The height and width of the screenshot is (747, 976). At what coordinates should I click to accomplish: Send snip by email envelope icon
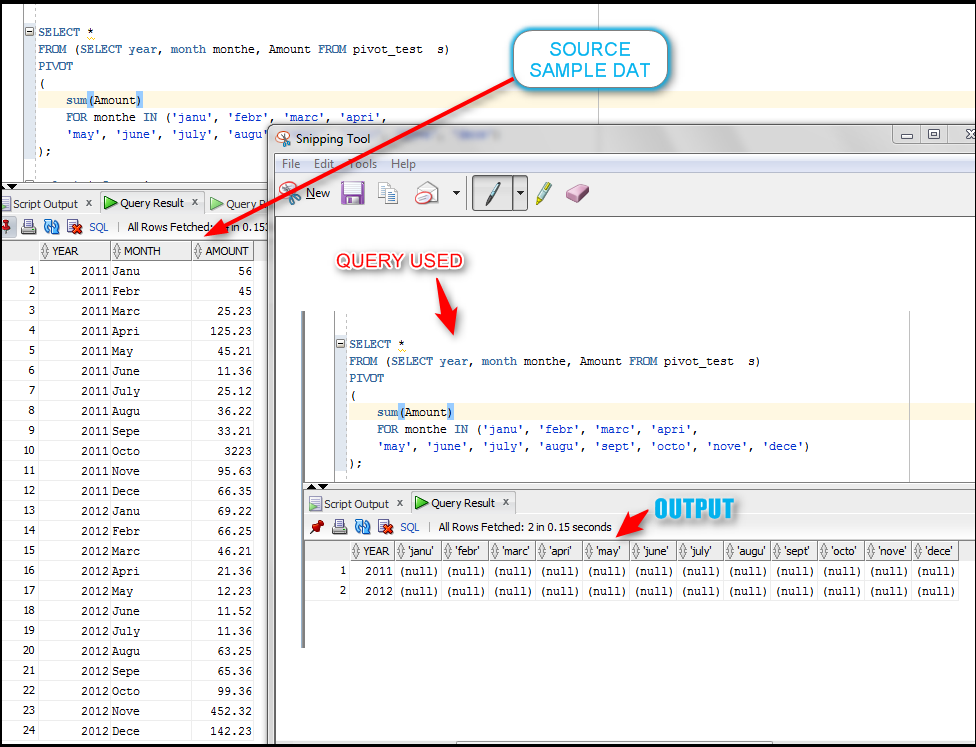click(x=427, y=193)
